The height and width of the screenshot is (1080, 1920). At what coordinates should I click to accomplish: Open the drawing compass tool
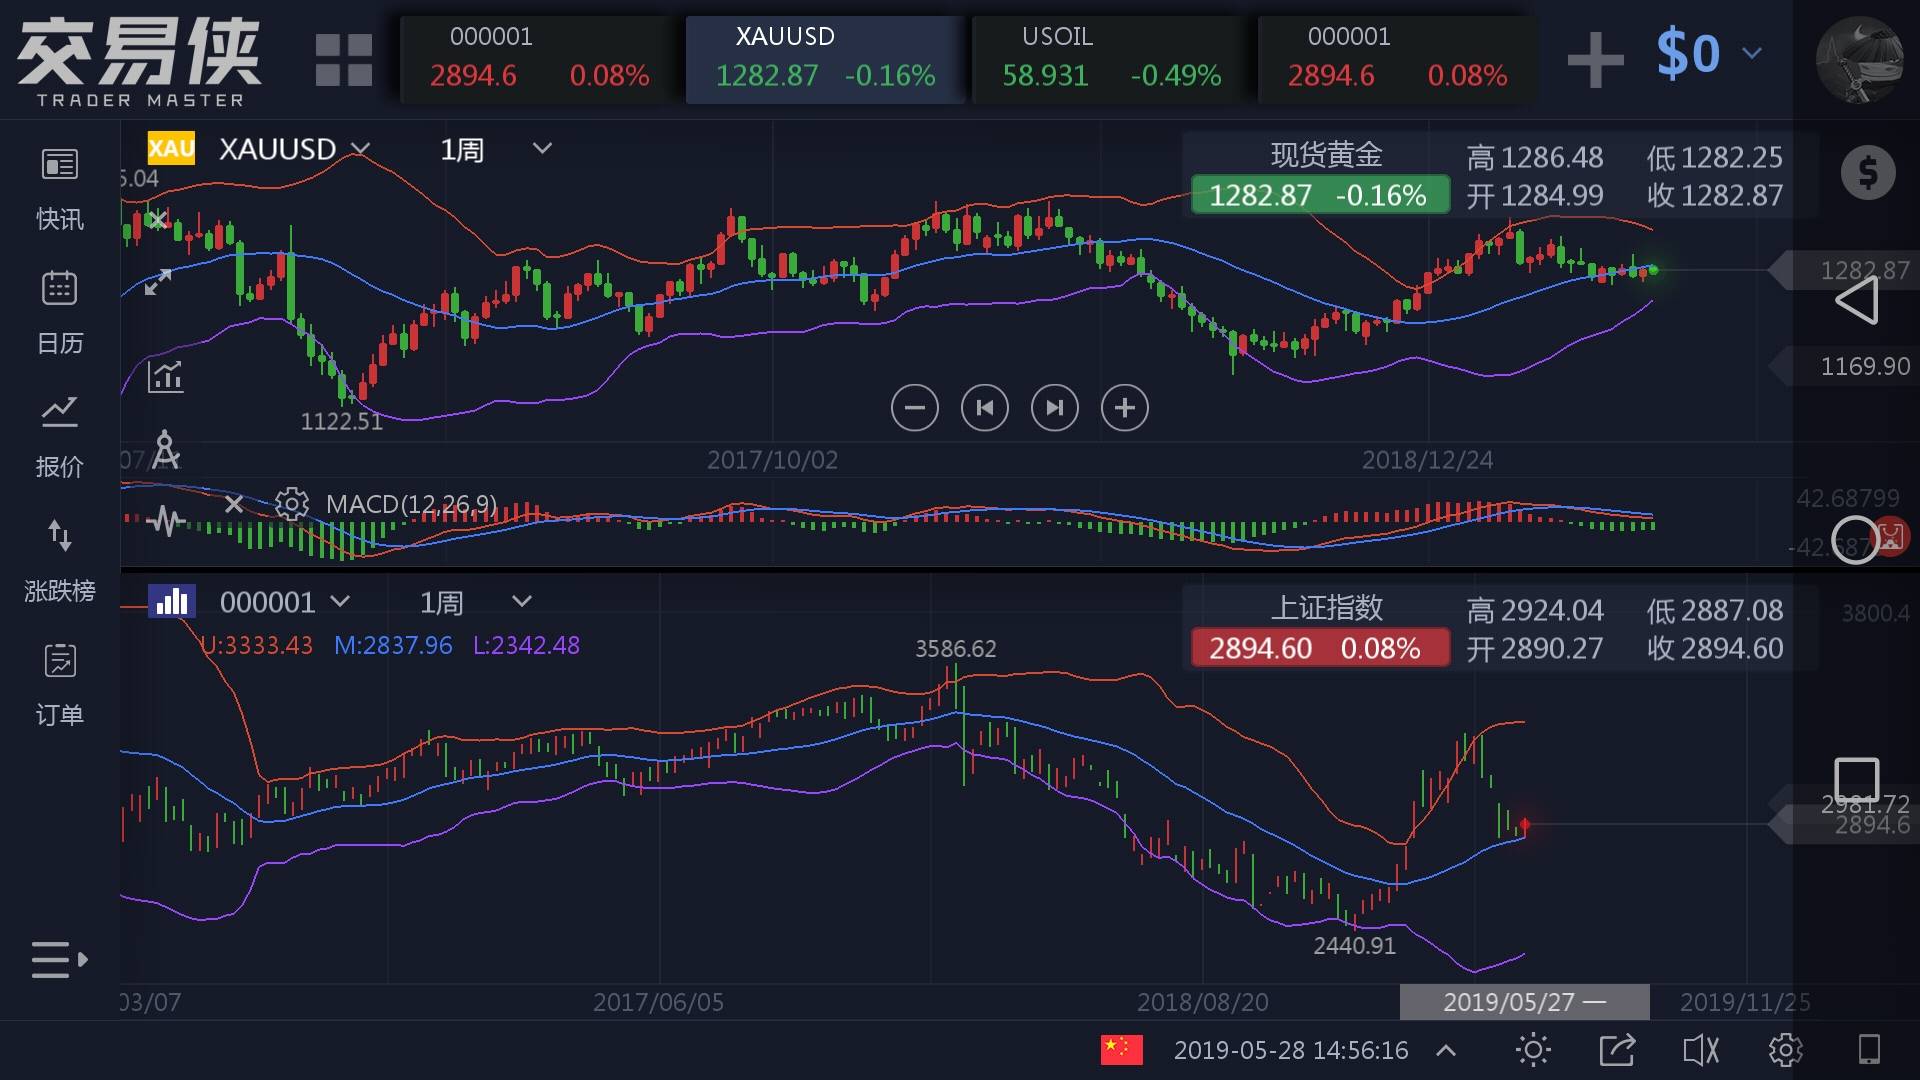165,450
